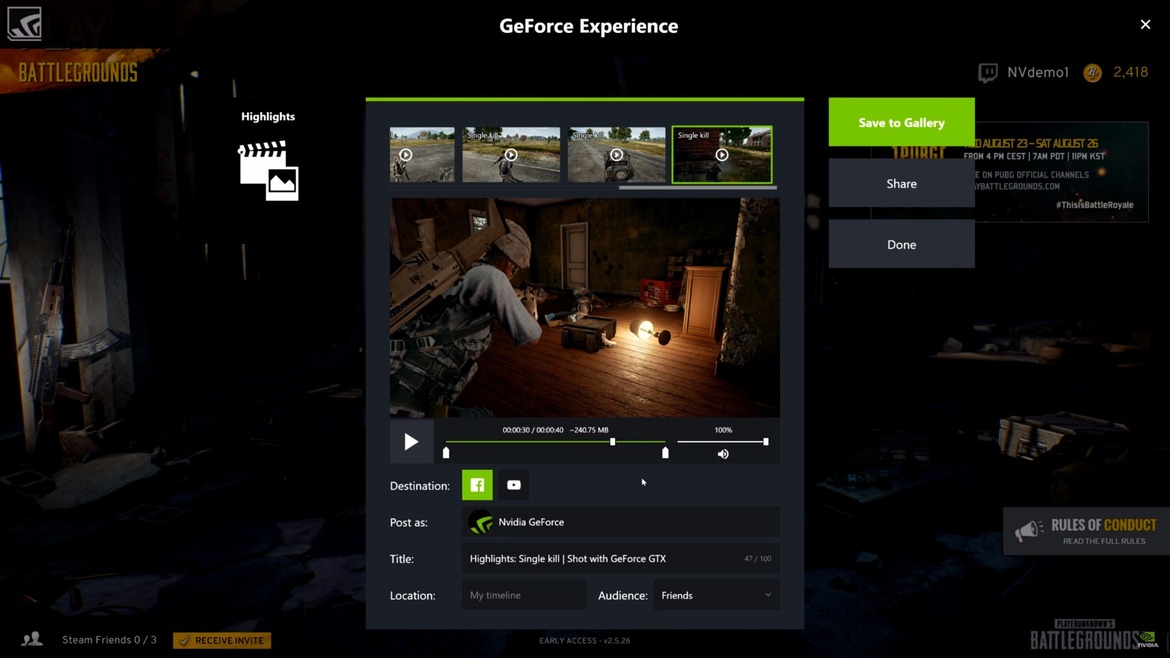Click the Steam Friends 0 / 3 text

point(110,639)
